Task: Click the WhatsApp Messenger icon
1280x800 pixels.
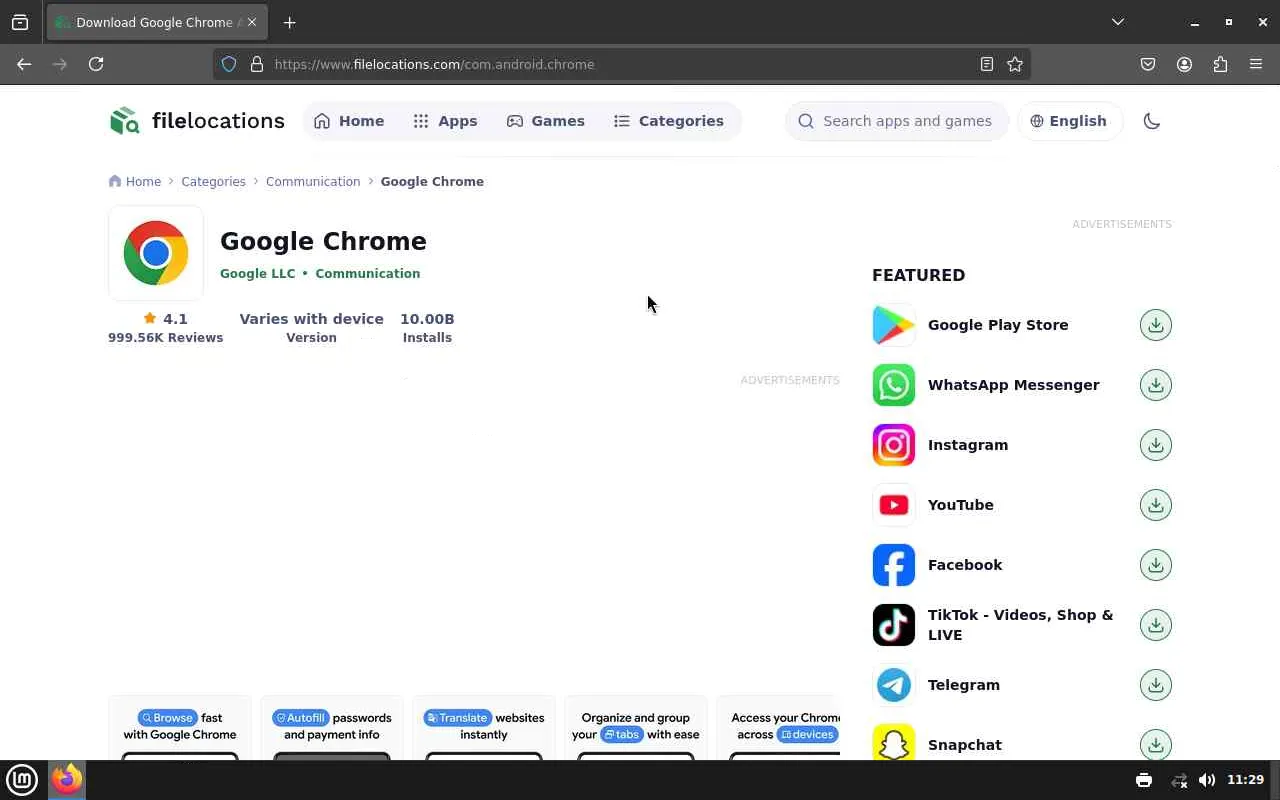Action: coord(894,385)
